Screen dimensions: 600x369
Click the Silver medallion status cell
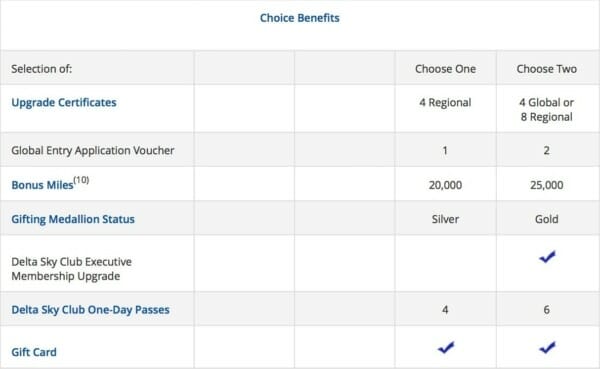pyautogui.click(x=445, y=219)
